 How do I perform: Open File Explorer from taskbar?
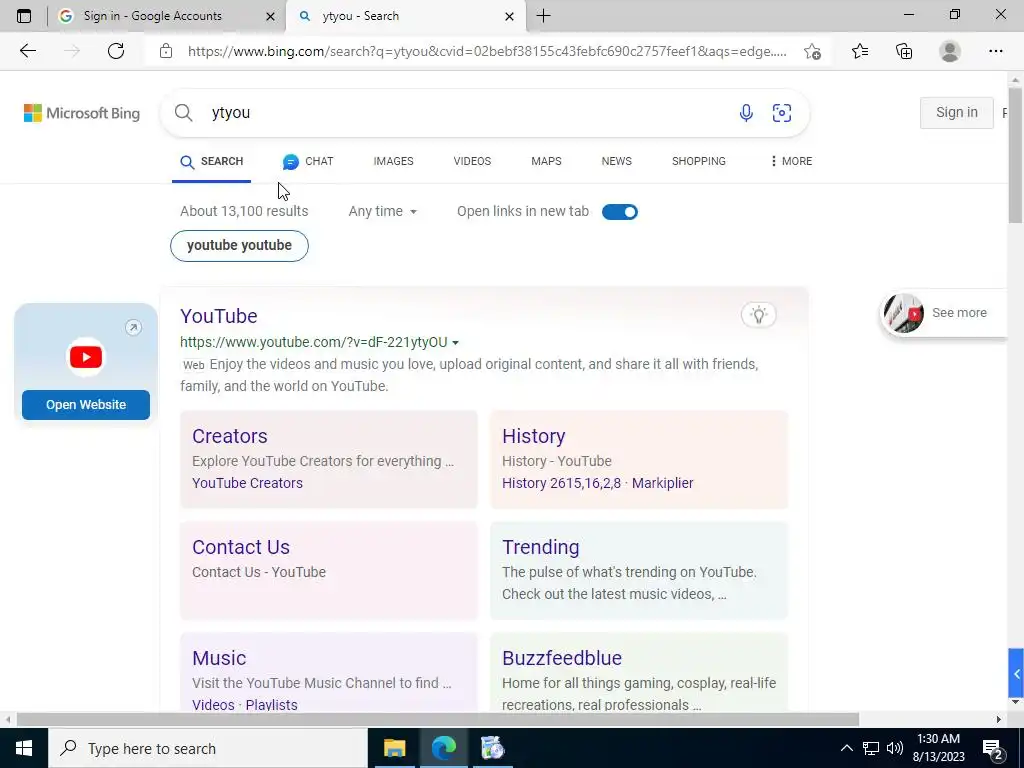coord(394,748)
